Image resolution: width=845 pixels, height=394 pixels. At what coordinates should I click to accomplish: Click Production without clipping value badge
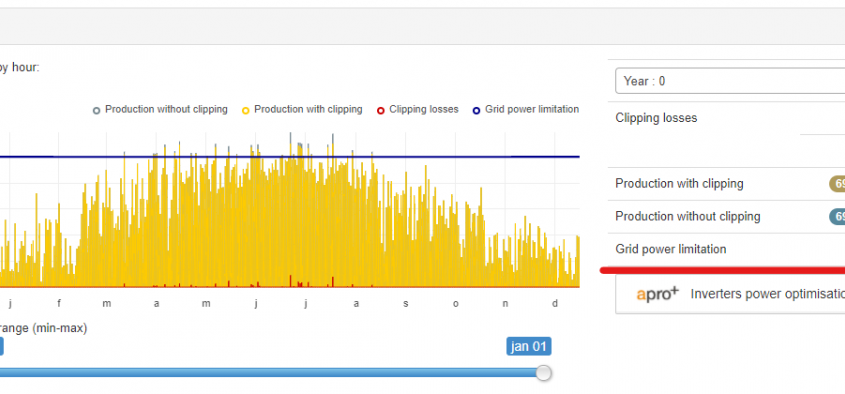(x=837, y=217)
